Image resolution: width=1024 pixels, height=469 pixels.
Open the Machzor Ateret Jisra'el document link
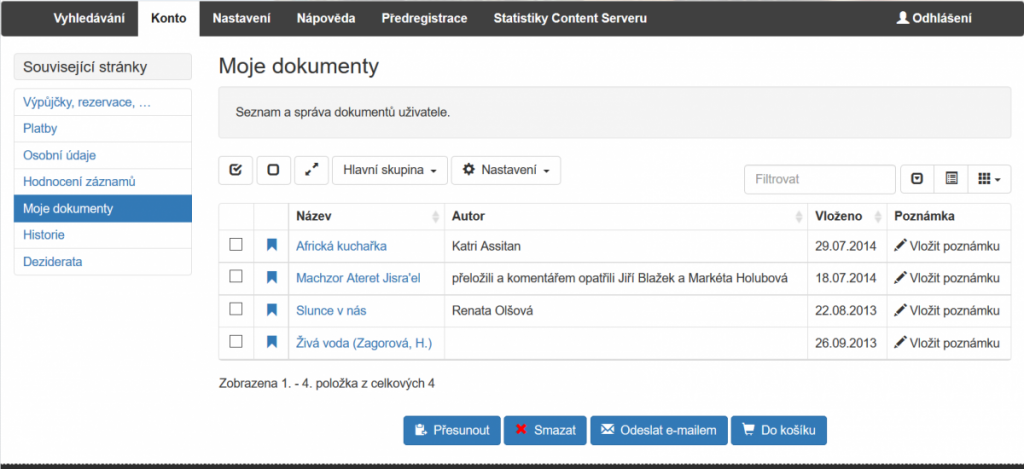click(358, 278)
